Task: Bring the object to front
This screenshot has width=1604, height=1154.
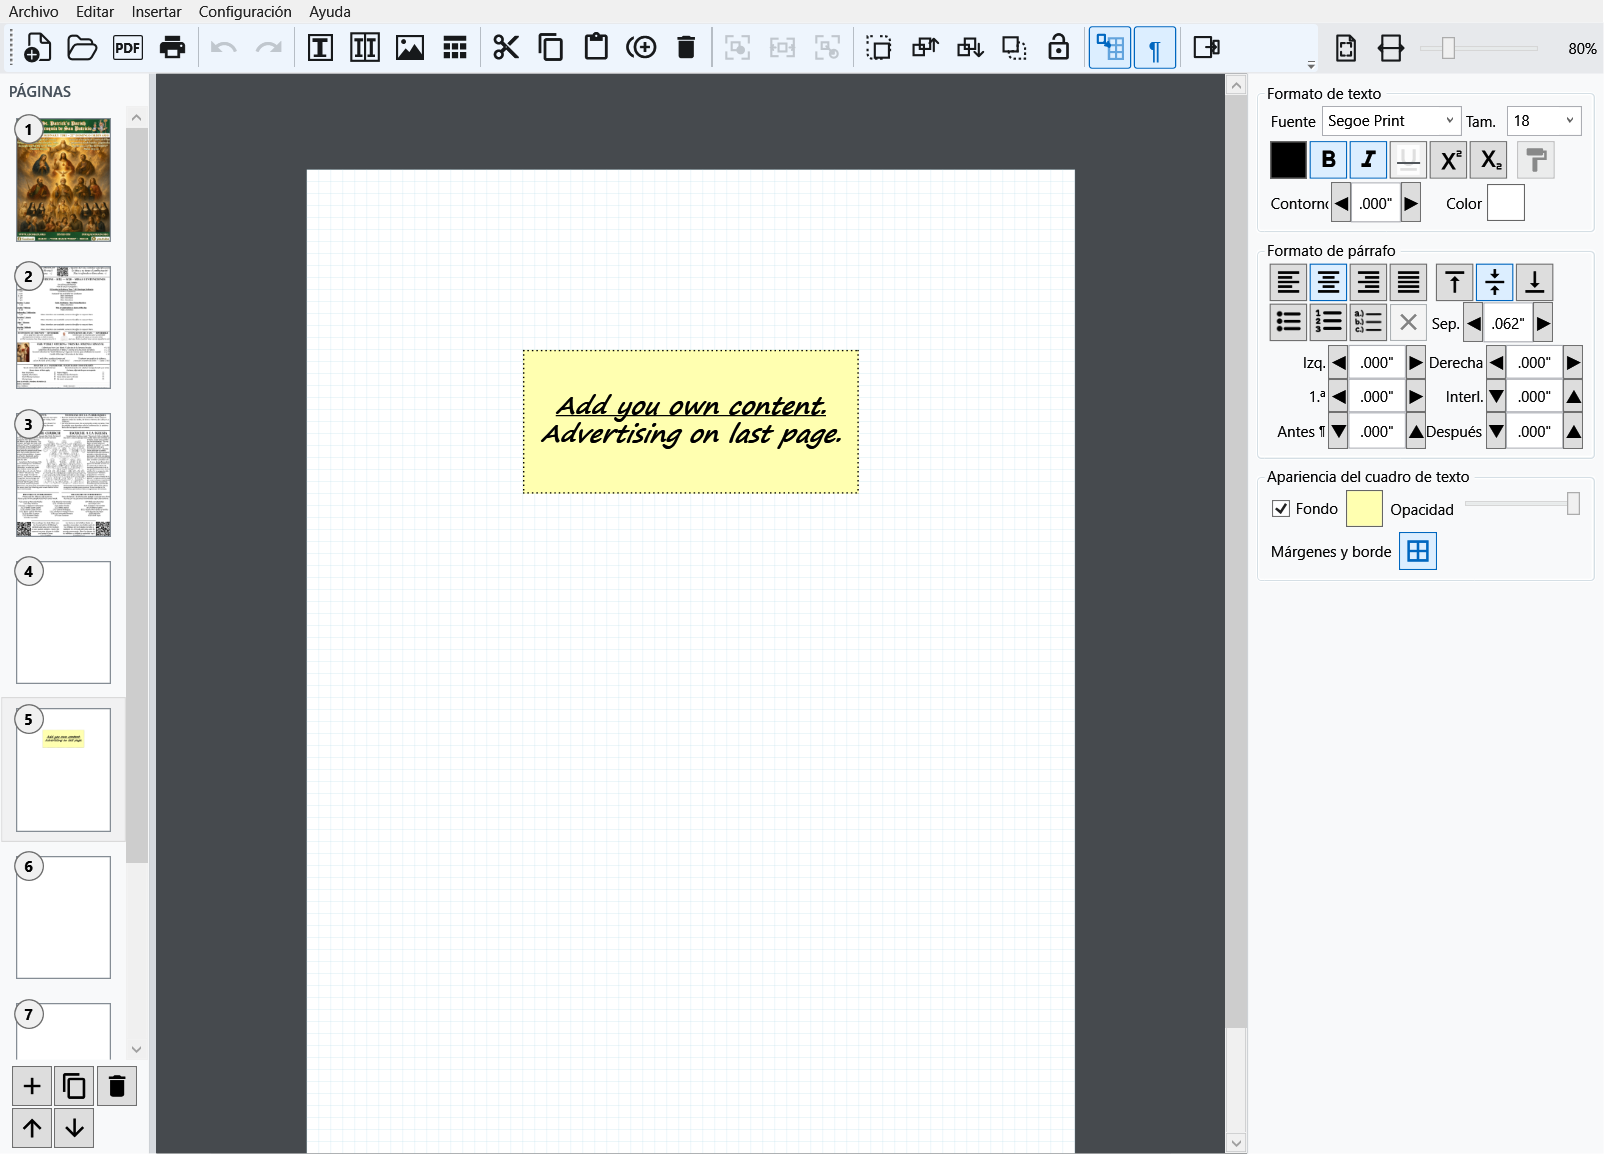Action: [925, 47]
